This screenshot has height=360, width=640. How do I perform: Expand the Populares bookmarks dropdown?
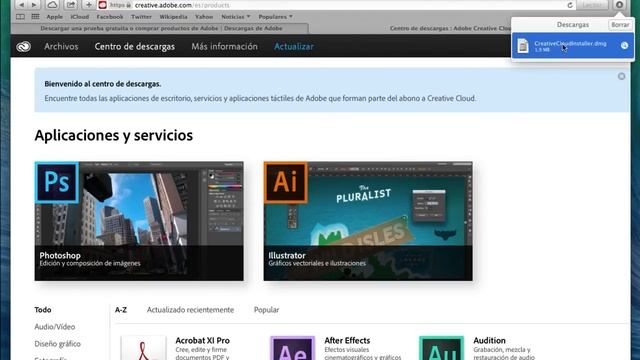276,17
